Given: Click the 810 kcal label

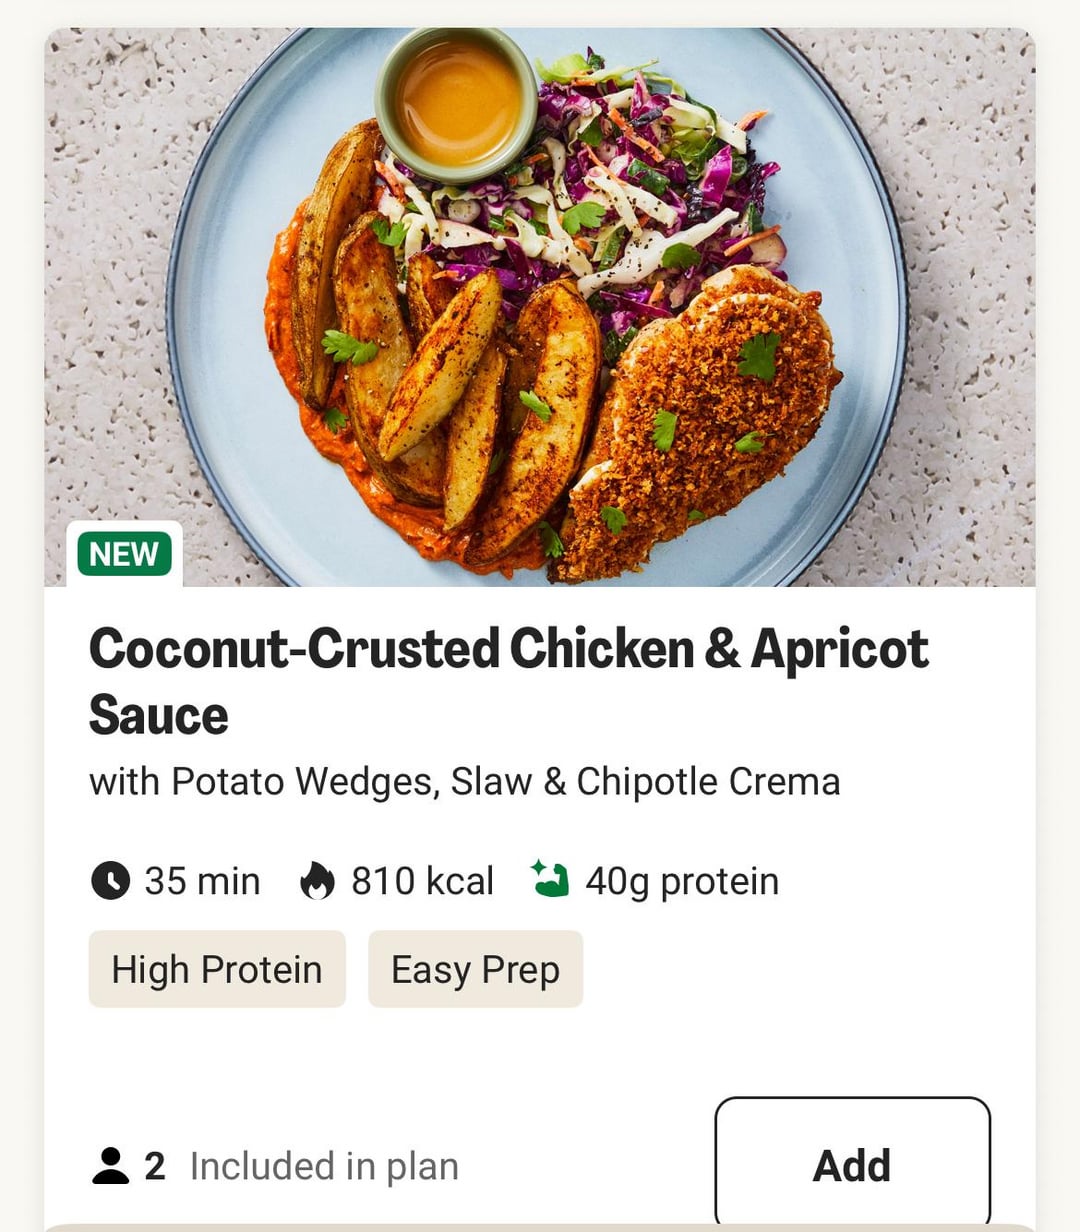Looking at the screenshot, I should 422,881.
